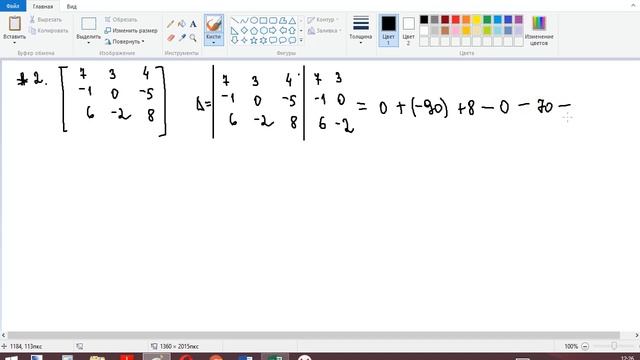Pick the Color picker eyedropper tool
This screenshot has width=640, height=360.
coord(182,38)
